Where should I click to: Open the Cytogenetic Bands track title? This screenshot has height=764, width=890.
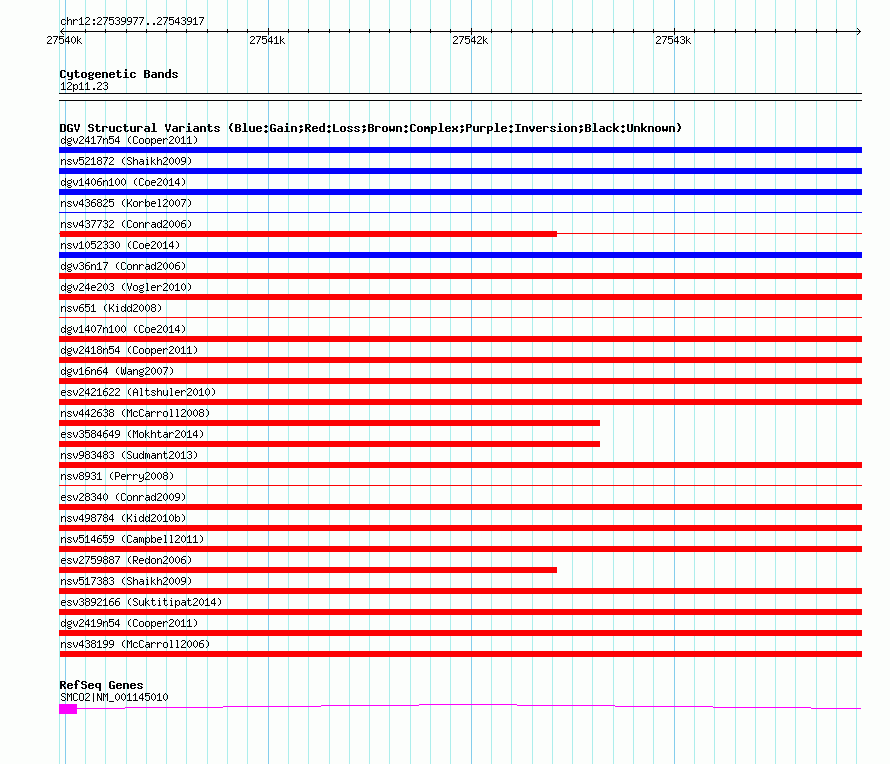coord(119,74)
